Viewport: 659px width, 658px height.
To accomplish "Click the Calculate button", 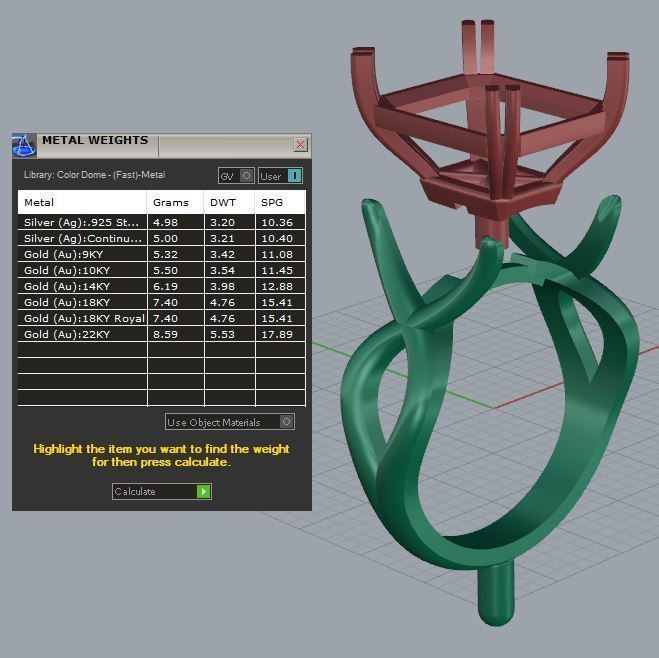I will [x=162, y=491].
